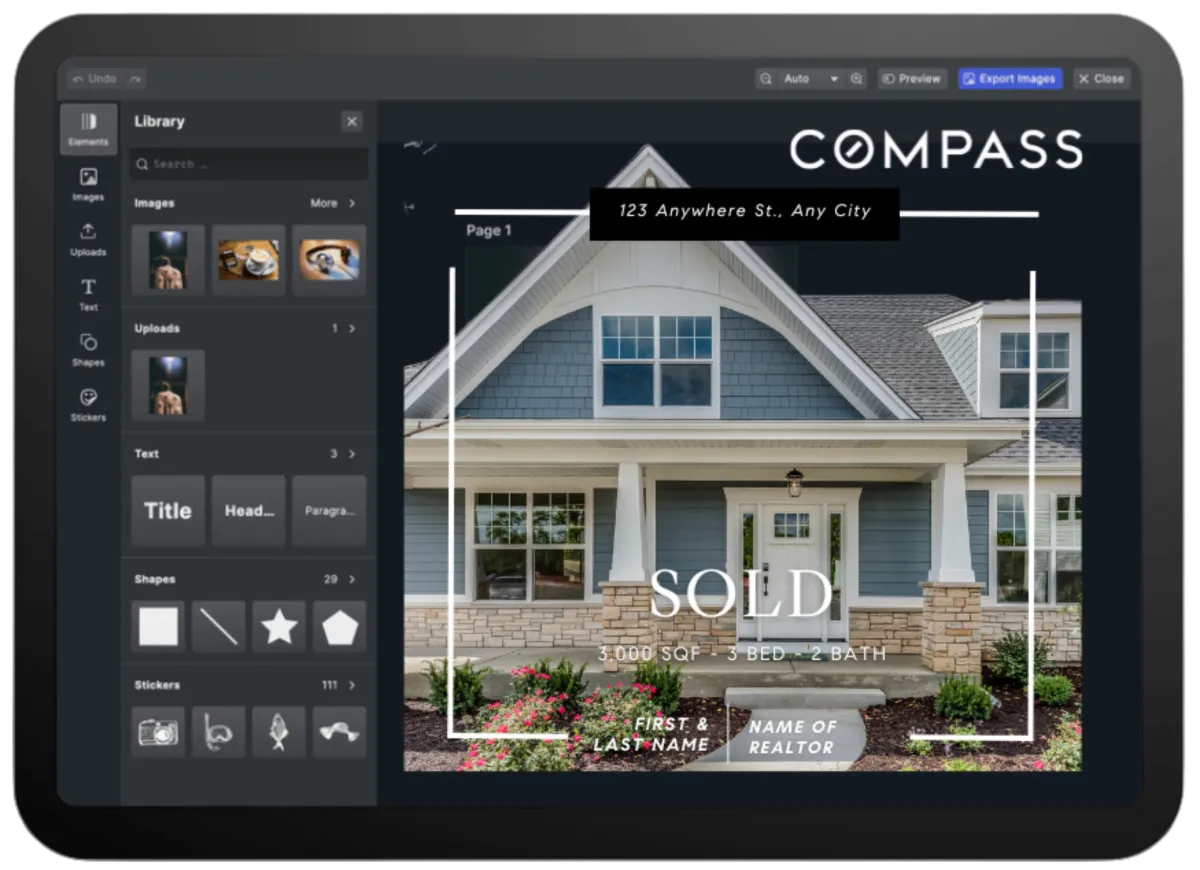This screenshot has height=870, width=1200.
Task: Select the coffee cup image thumbnail
Action: (249, 260)
